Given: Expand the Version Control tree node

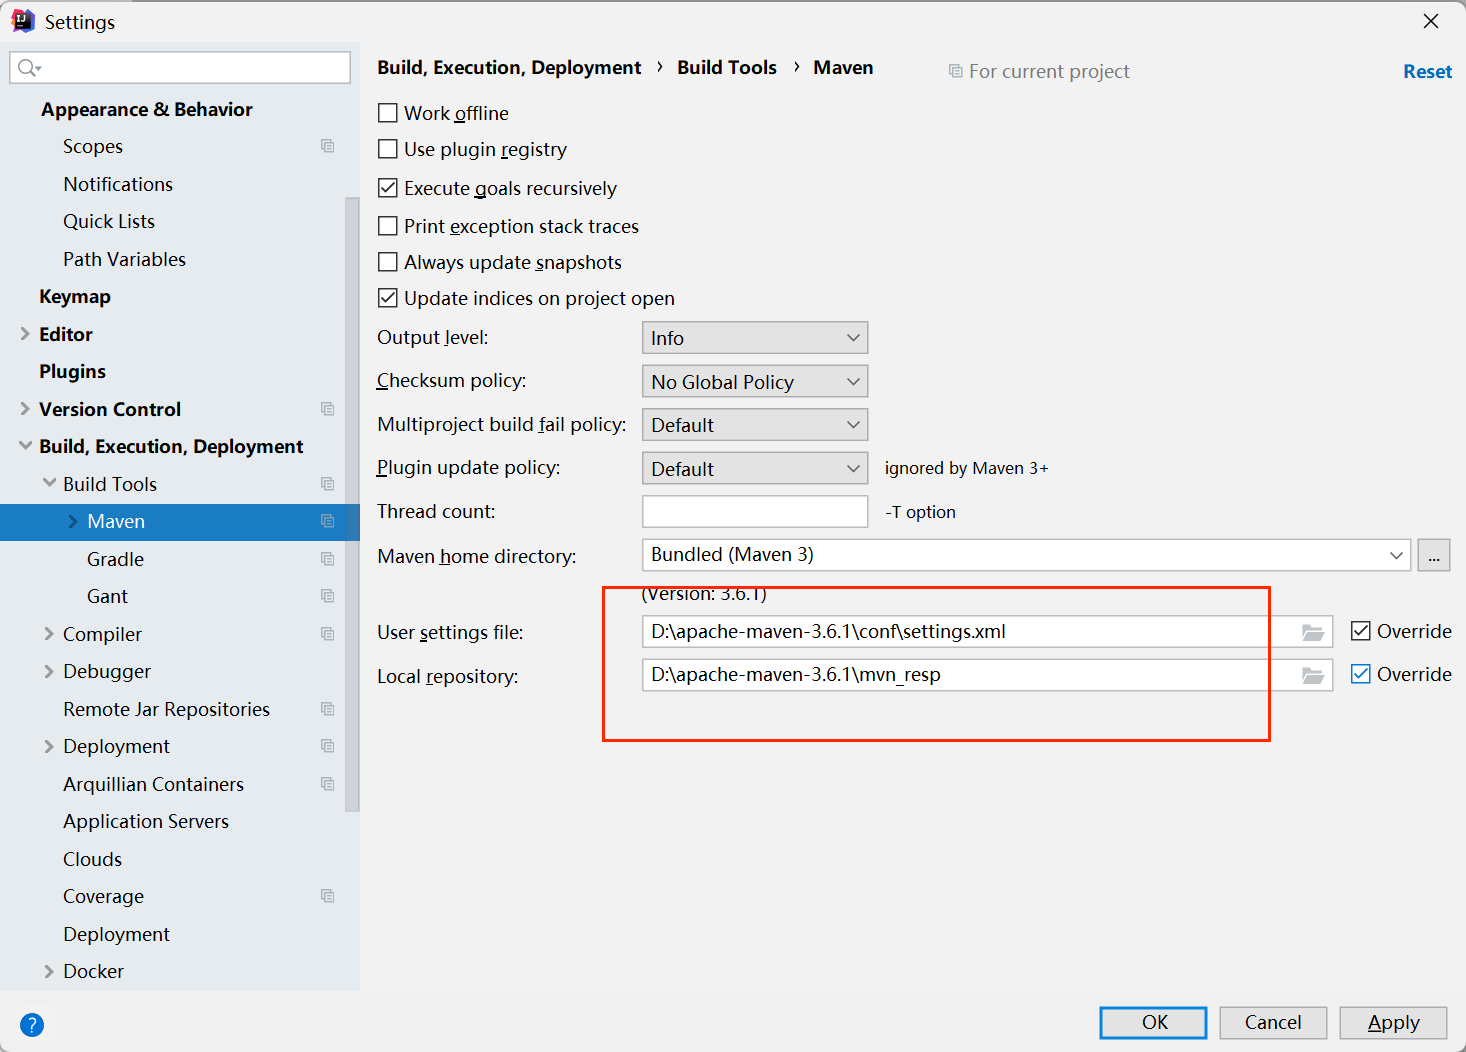Looking at the screenshot, I should coord(25,409).
